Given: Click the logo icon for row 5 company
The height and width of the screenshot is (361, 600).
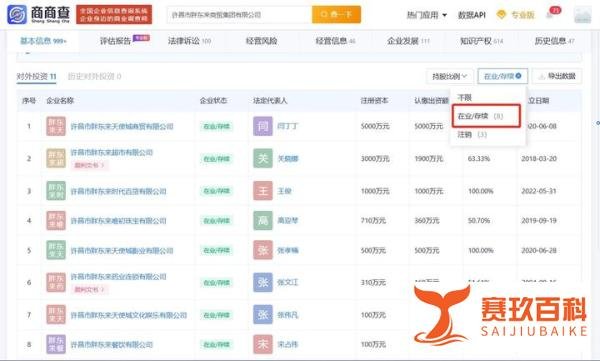Looking at the screenshot, I should 56,250.
